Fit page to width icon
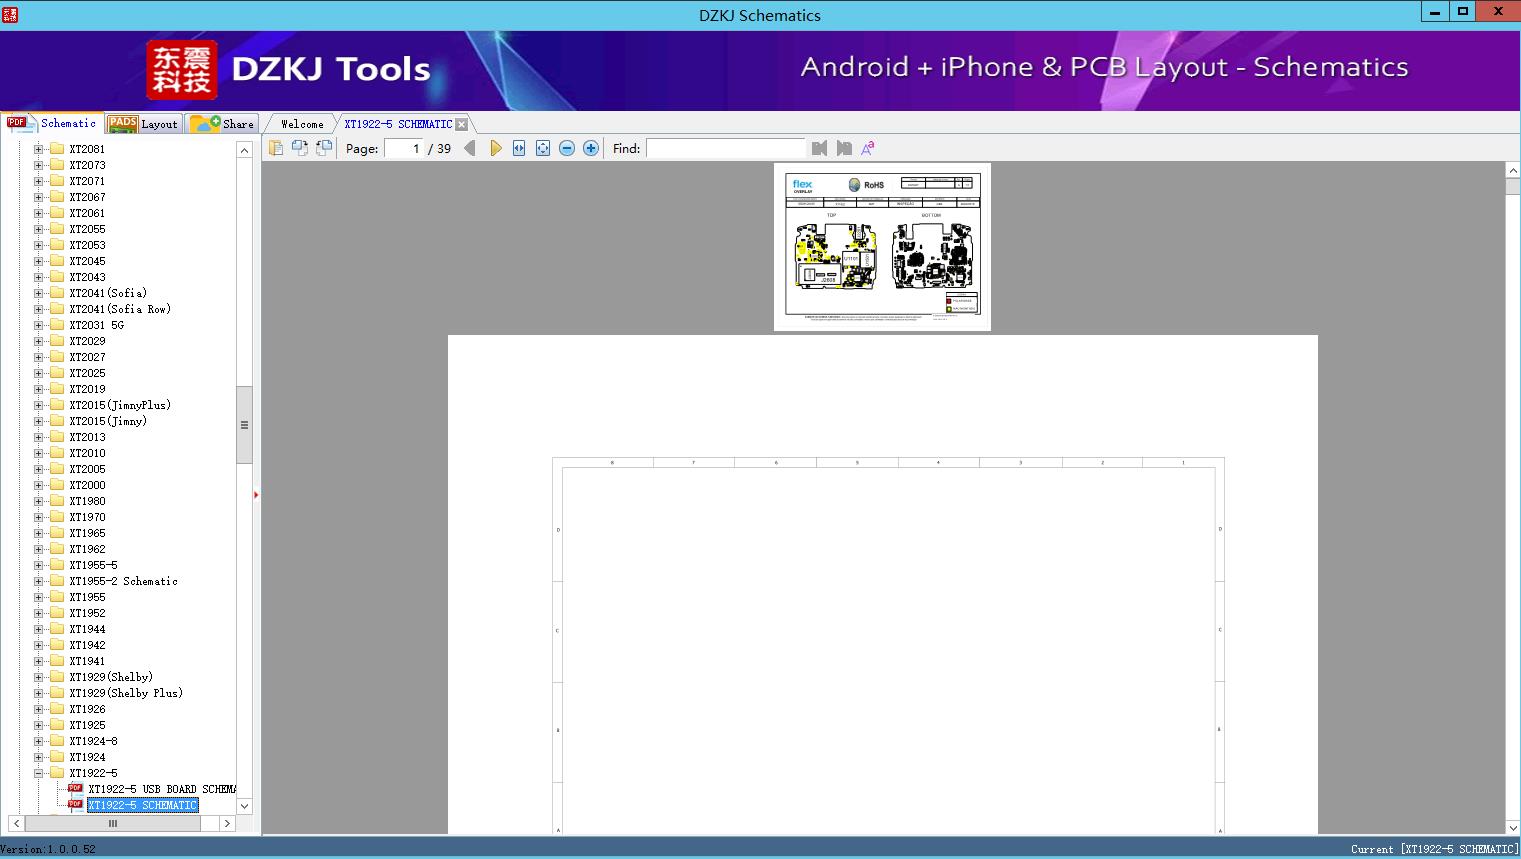The image size is (1521, 859). pos(519,148)
